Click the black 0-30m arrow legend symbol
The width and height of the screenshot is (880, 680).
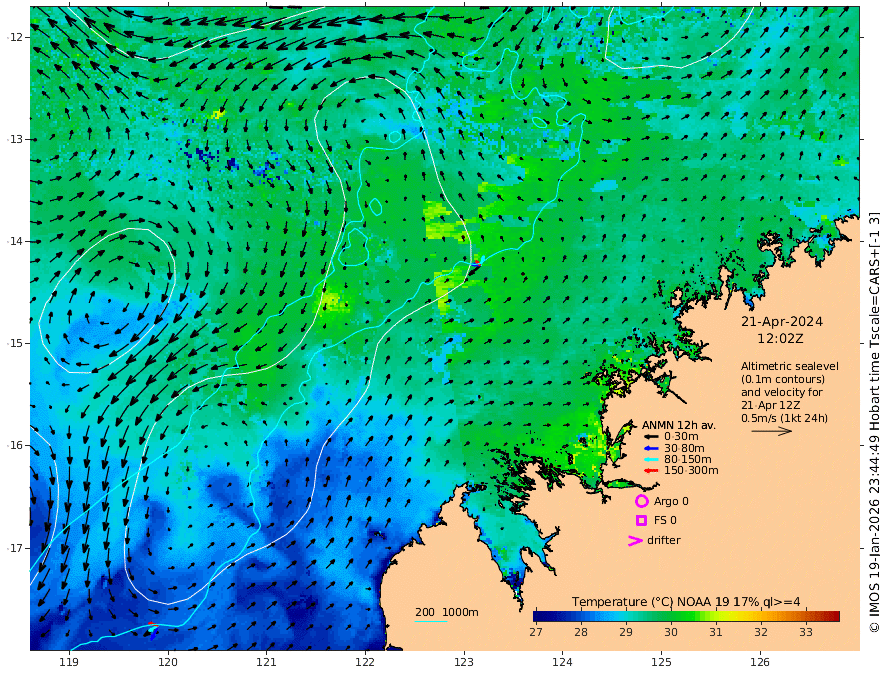pos(651,437)
